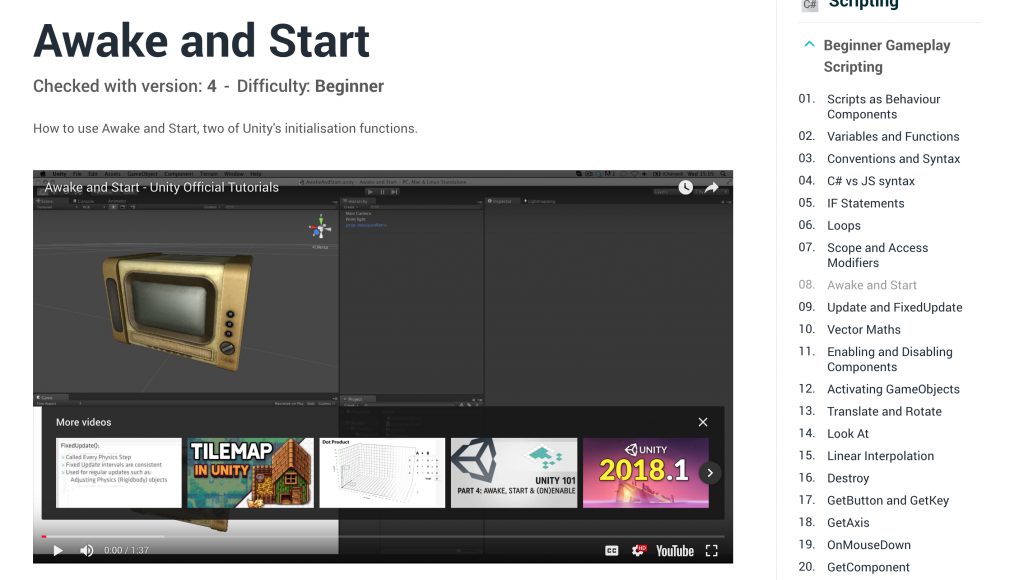
Task: Mute the video volume speaker icon
Action: point(87,551)
